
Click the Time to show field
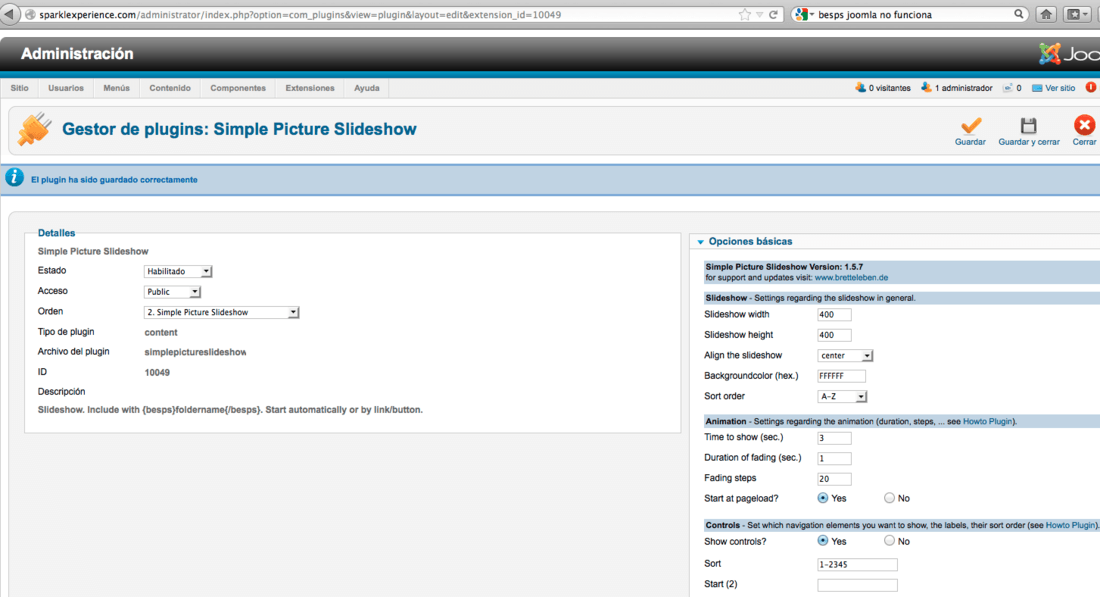pos(834,438)
